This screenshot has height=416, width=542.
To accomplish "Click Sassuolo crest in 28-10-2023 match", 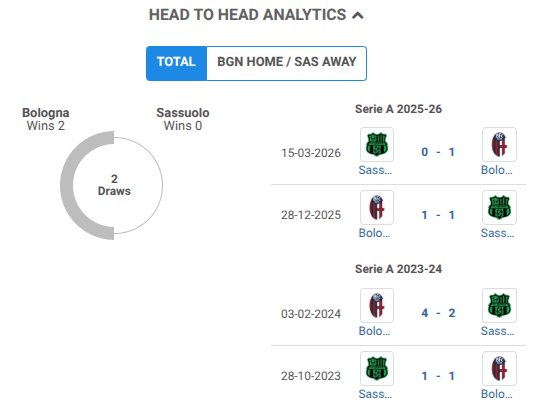I will click(x=377, y=368).
